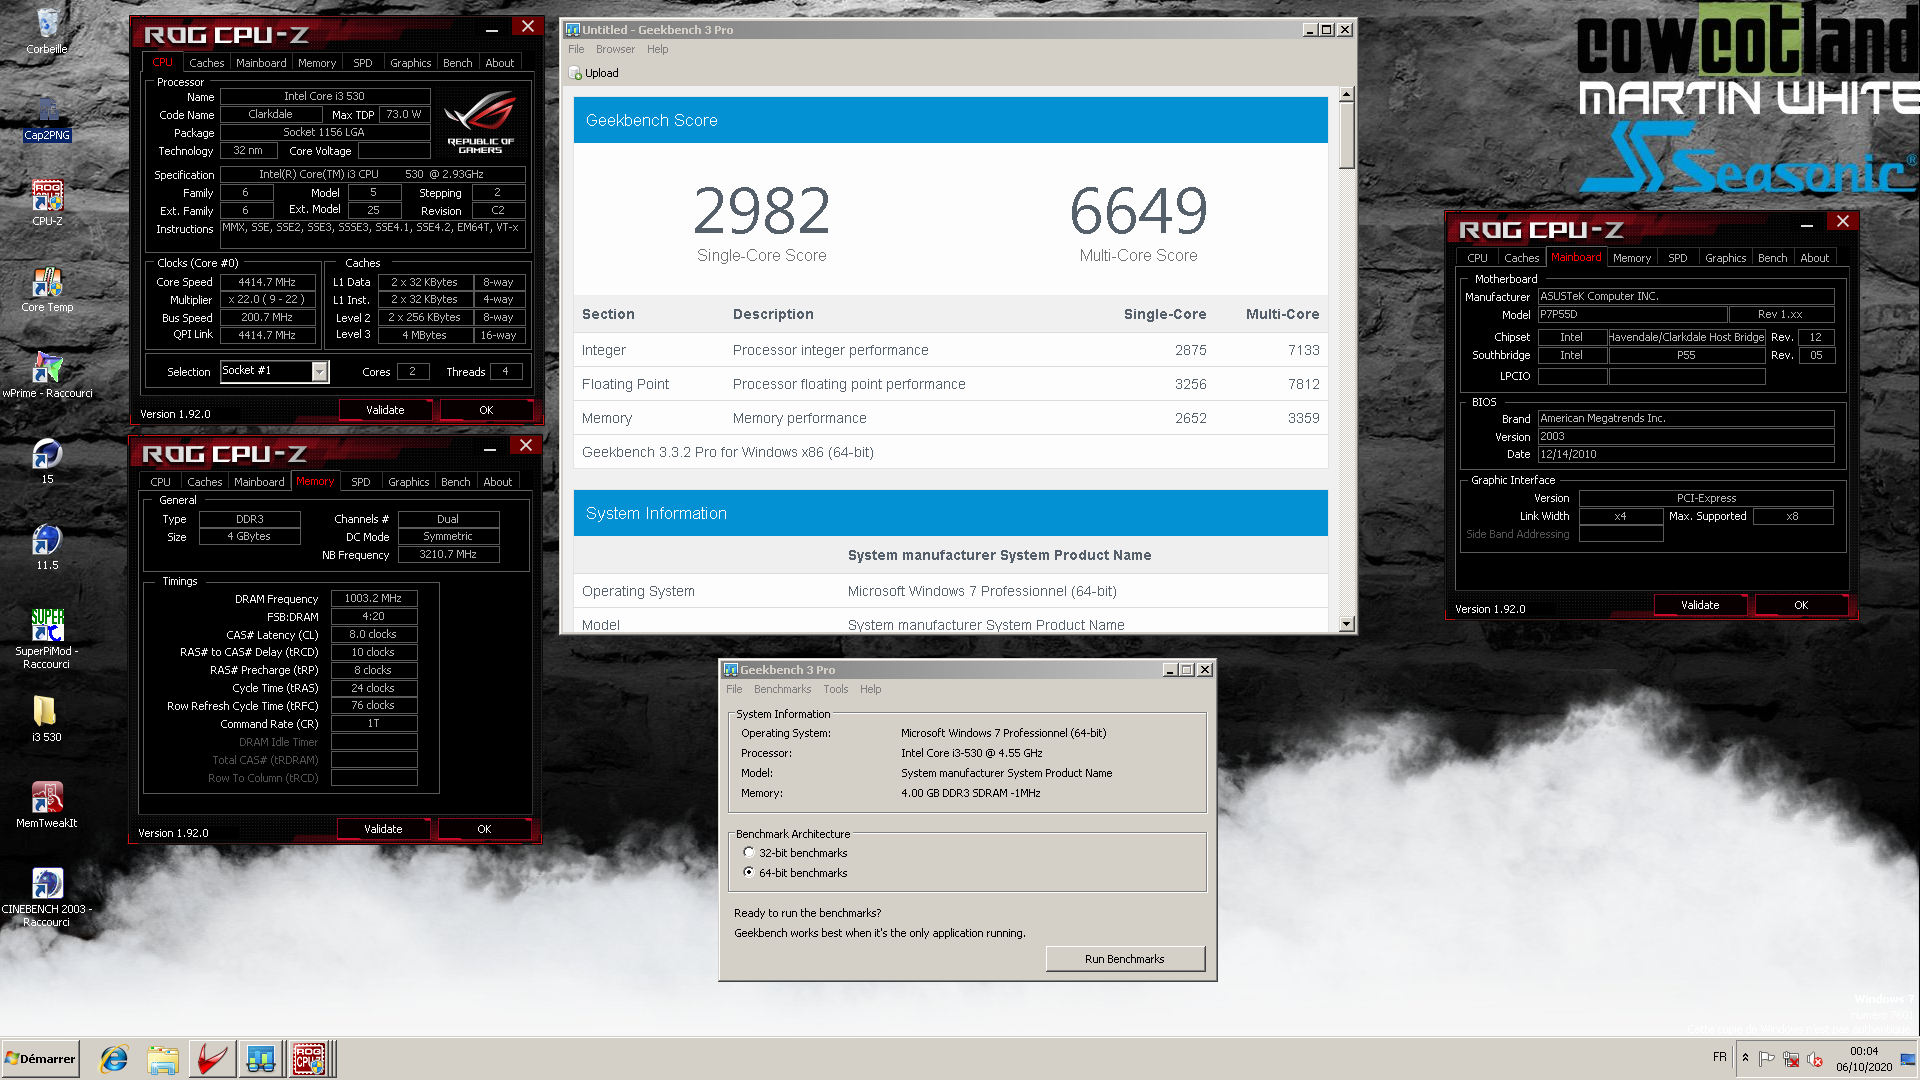1920x1080 pixels.
Task: Open the About tab in the right CPU-Z window
Action: click(x=1814, y=258)
